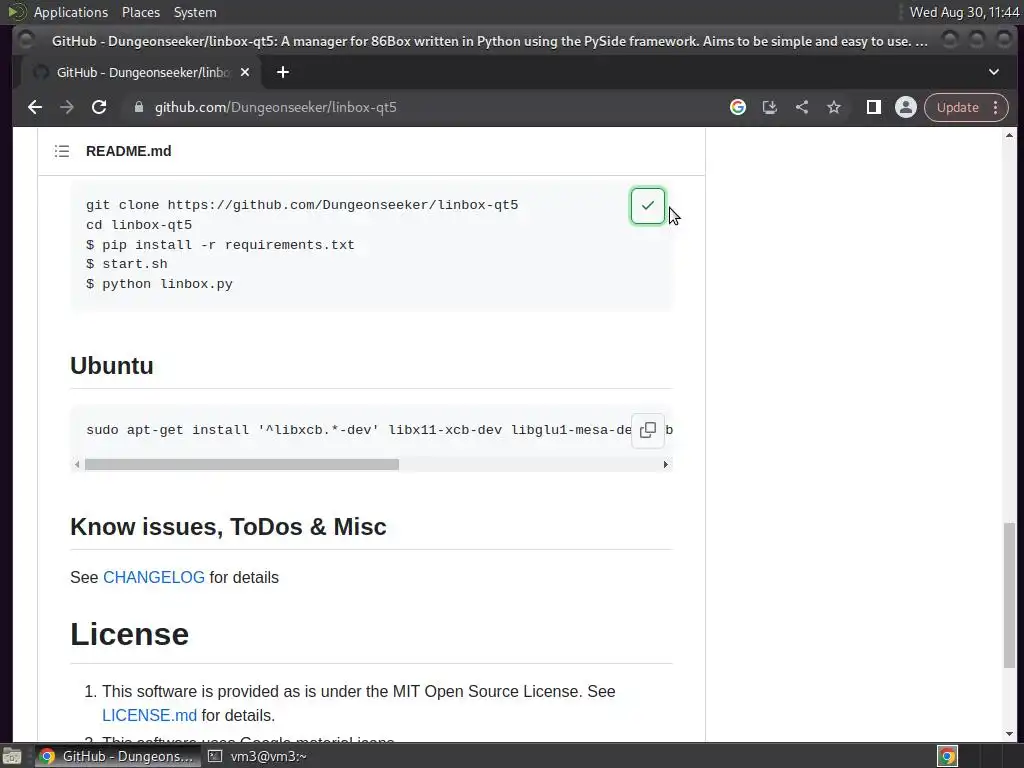Click the 'Know issues, ToDos & Misc' heading
Screen dimensions: 1024x768
[228, 526]
